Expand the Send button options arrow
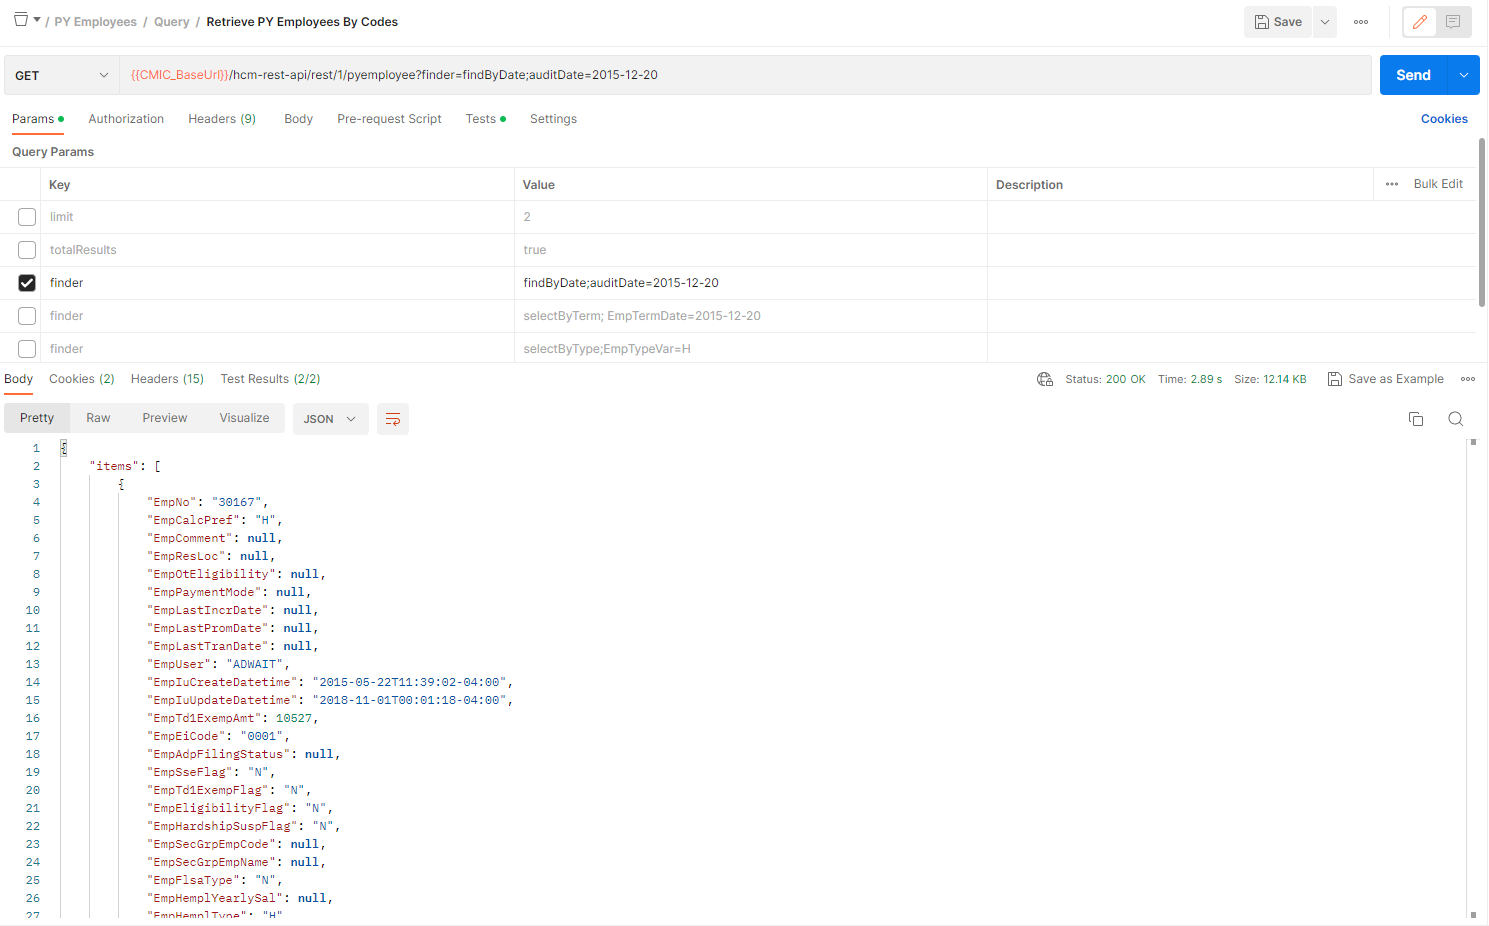This screenshot has width=1489, height=926. point(1464,75)
